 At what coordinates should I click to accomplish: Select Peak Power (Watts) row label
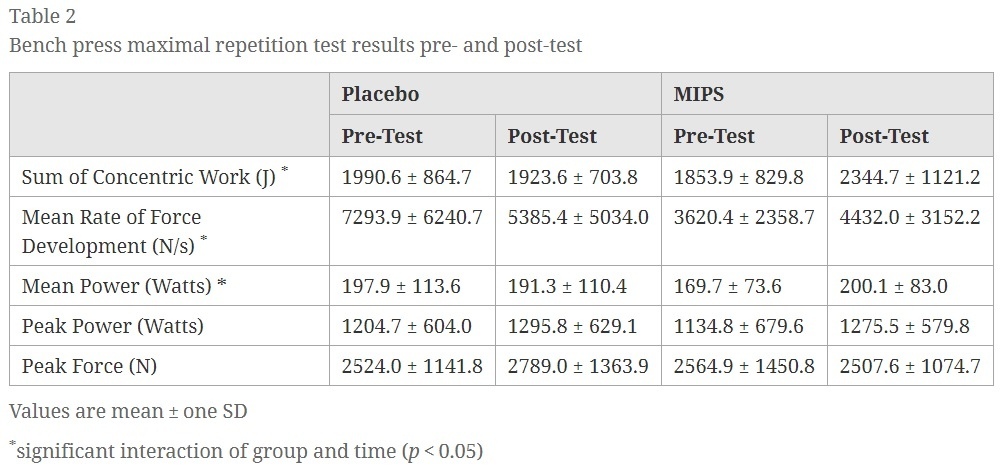113,326
